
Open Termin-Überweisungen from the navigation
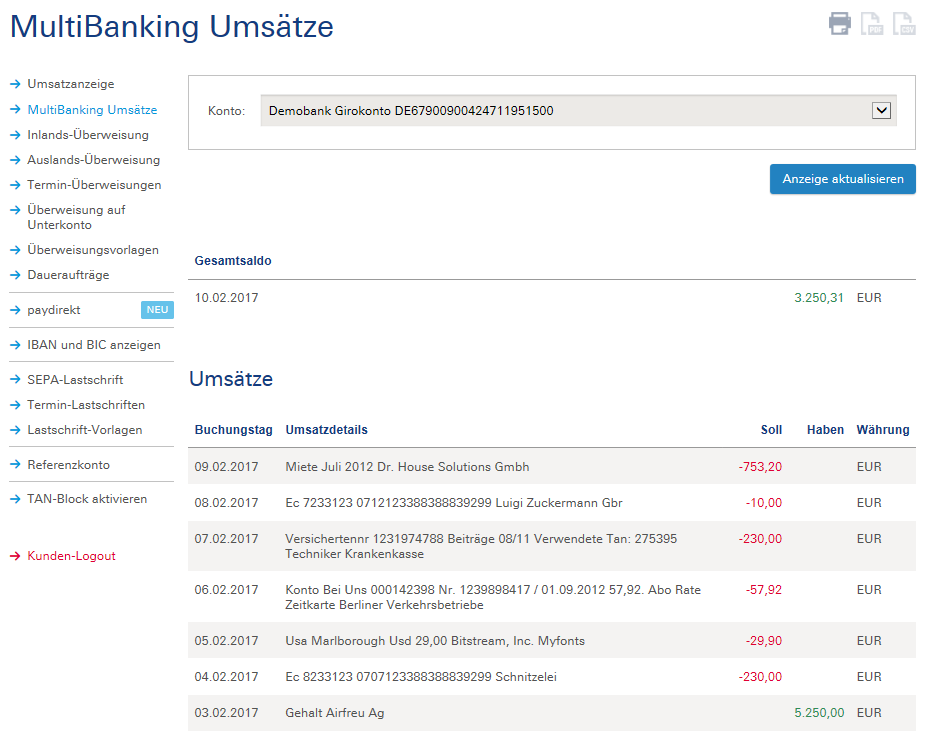point(92,184)
